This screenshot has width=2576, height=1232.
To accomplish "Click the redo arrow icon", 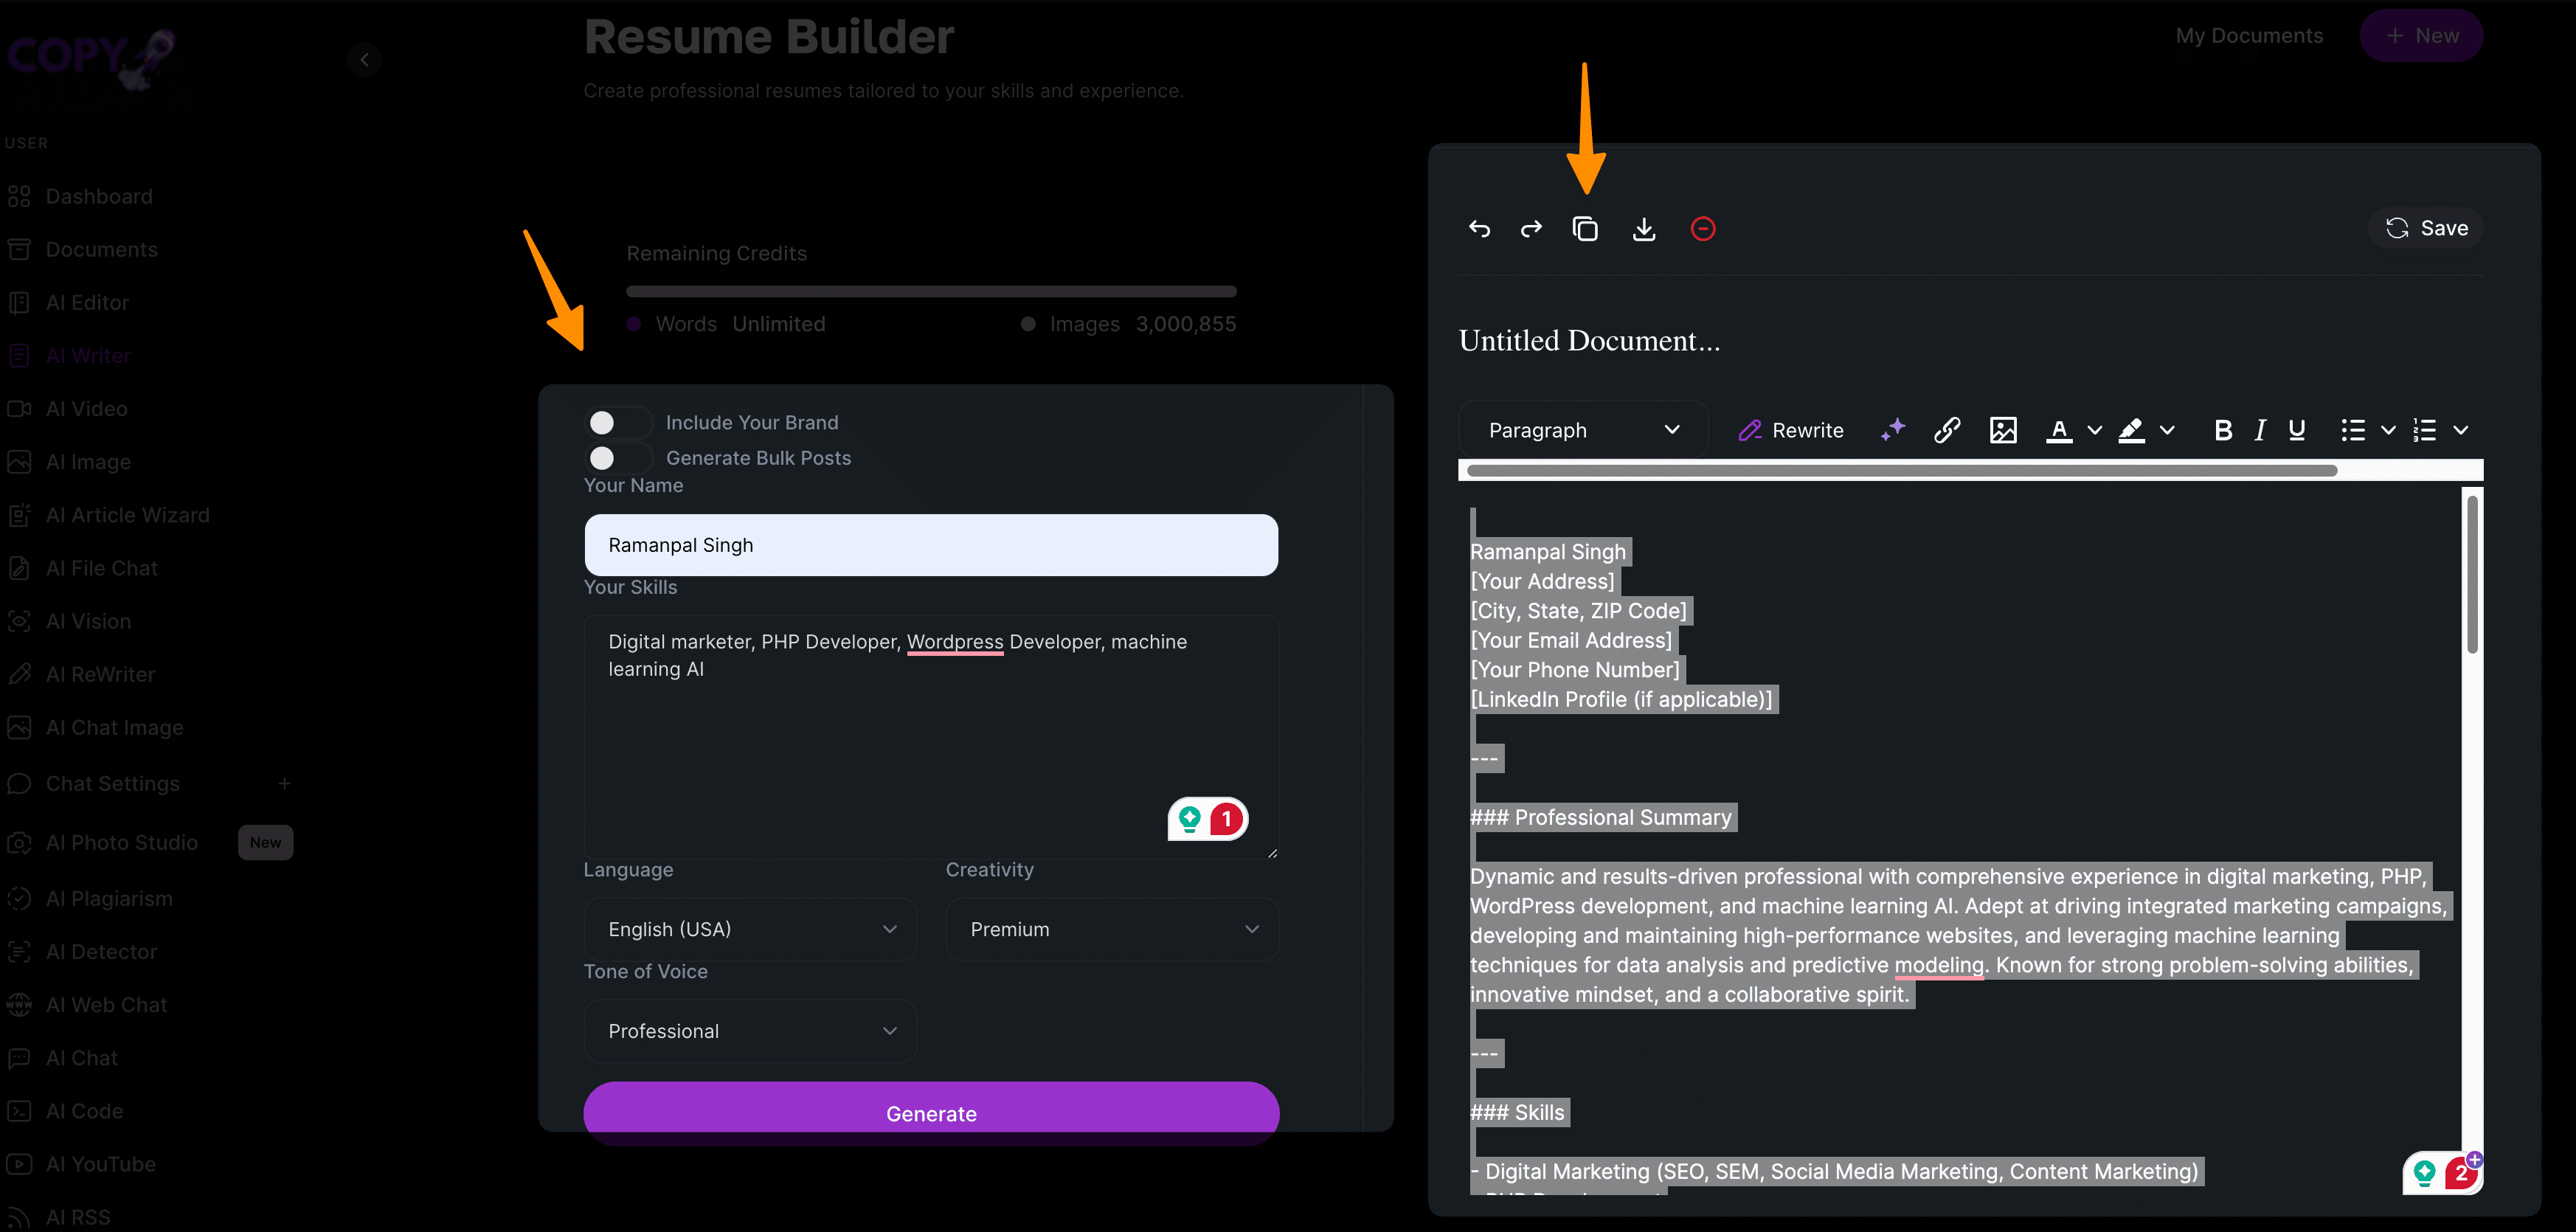I will click(x=1529, y=229).
